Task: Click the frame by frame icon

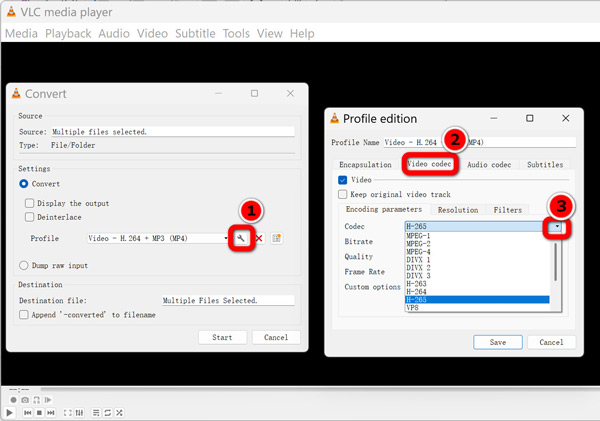Action: (48, 400)
